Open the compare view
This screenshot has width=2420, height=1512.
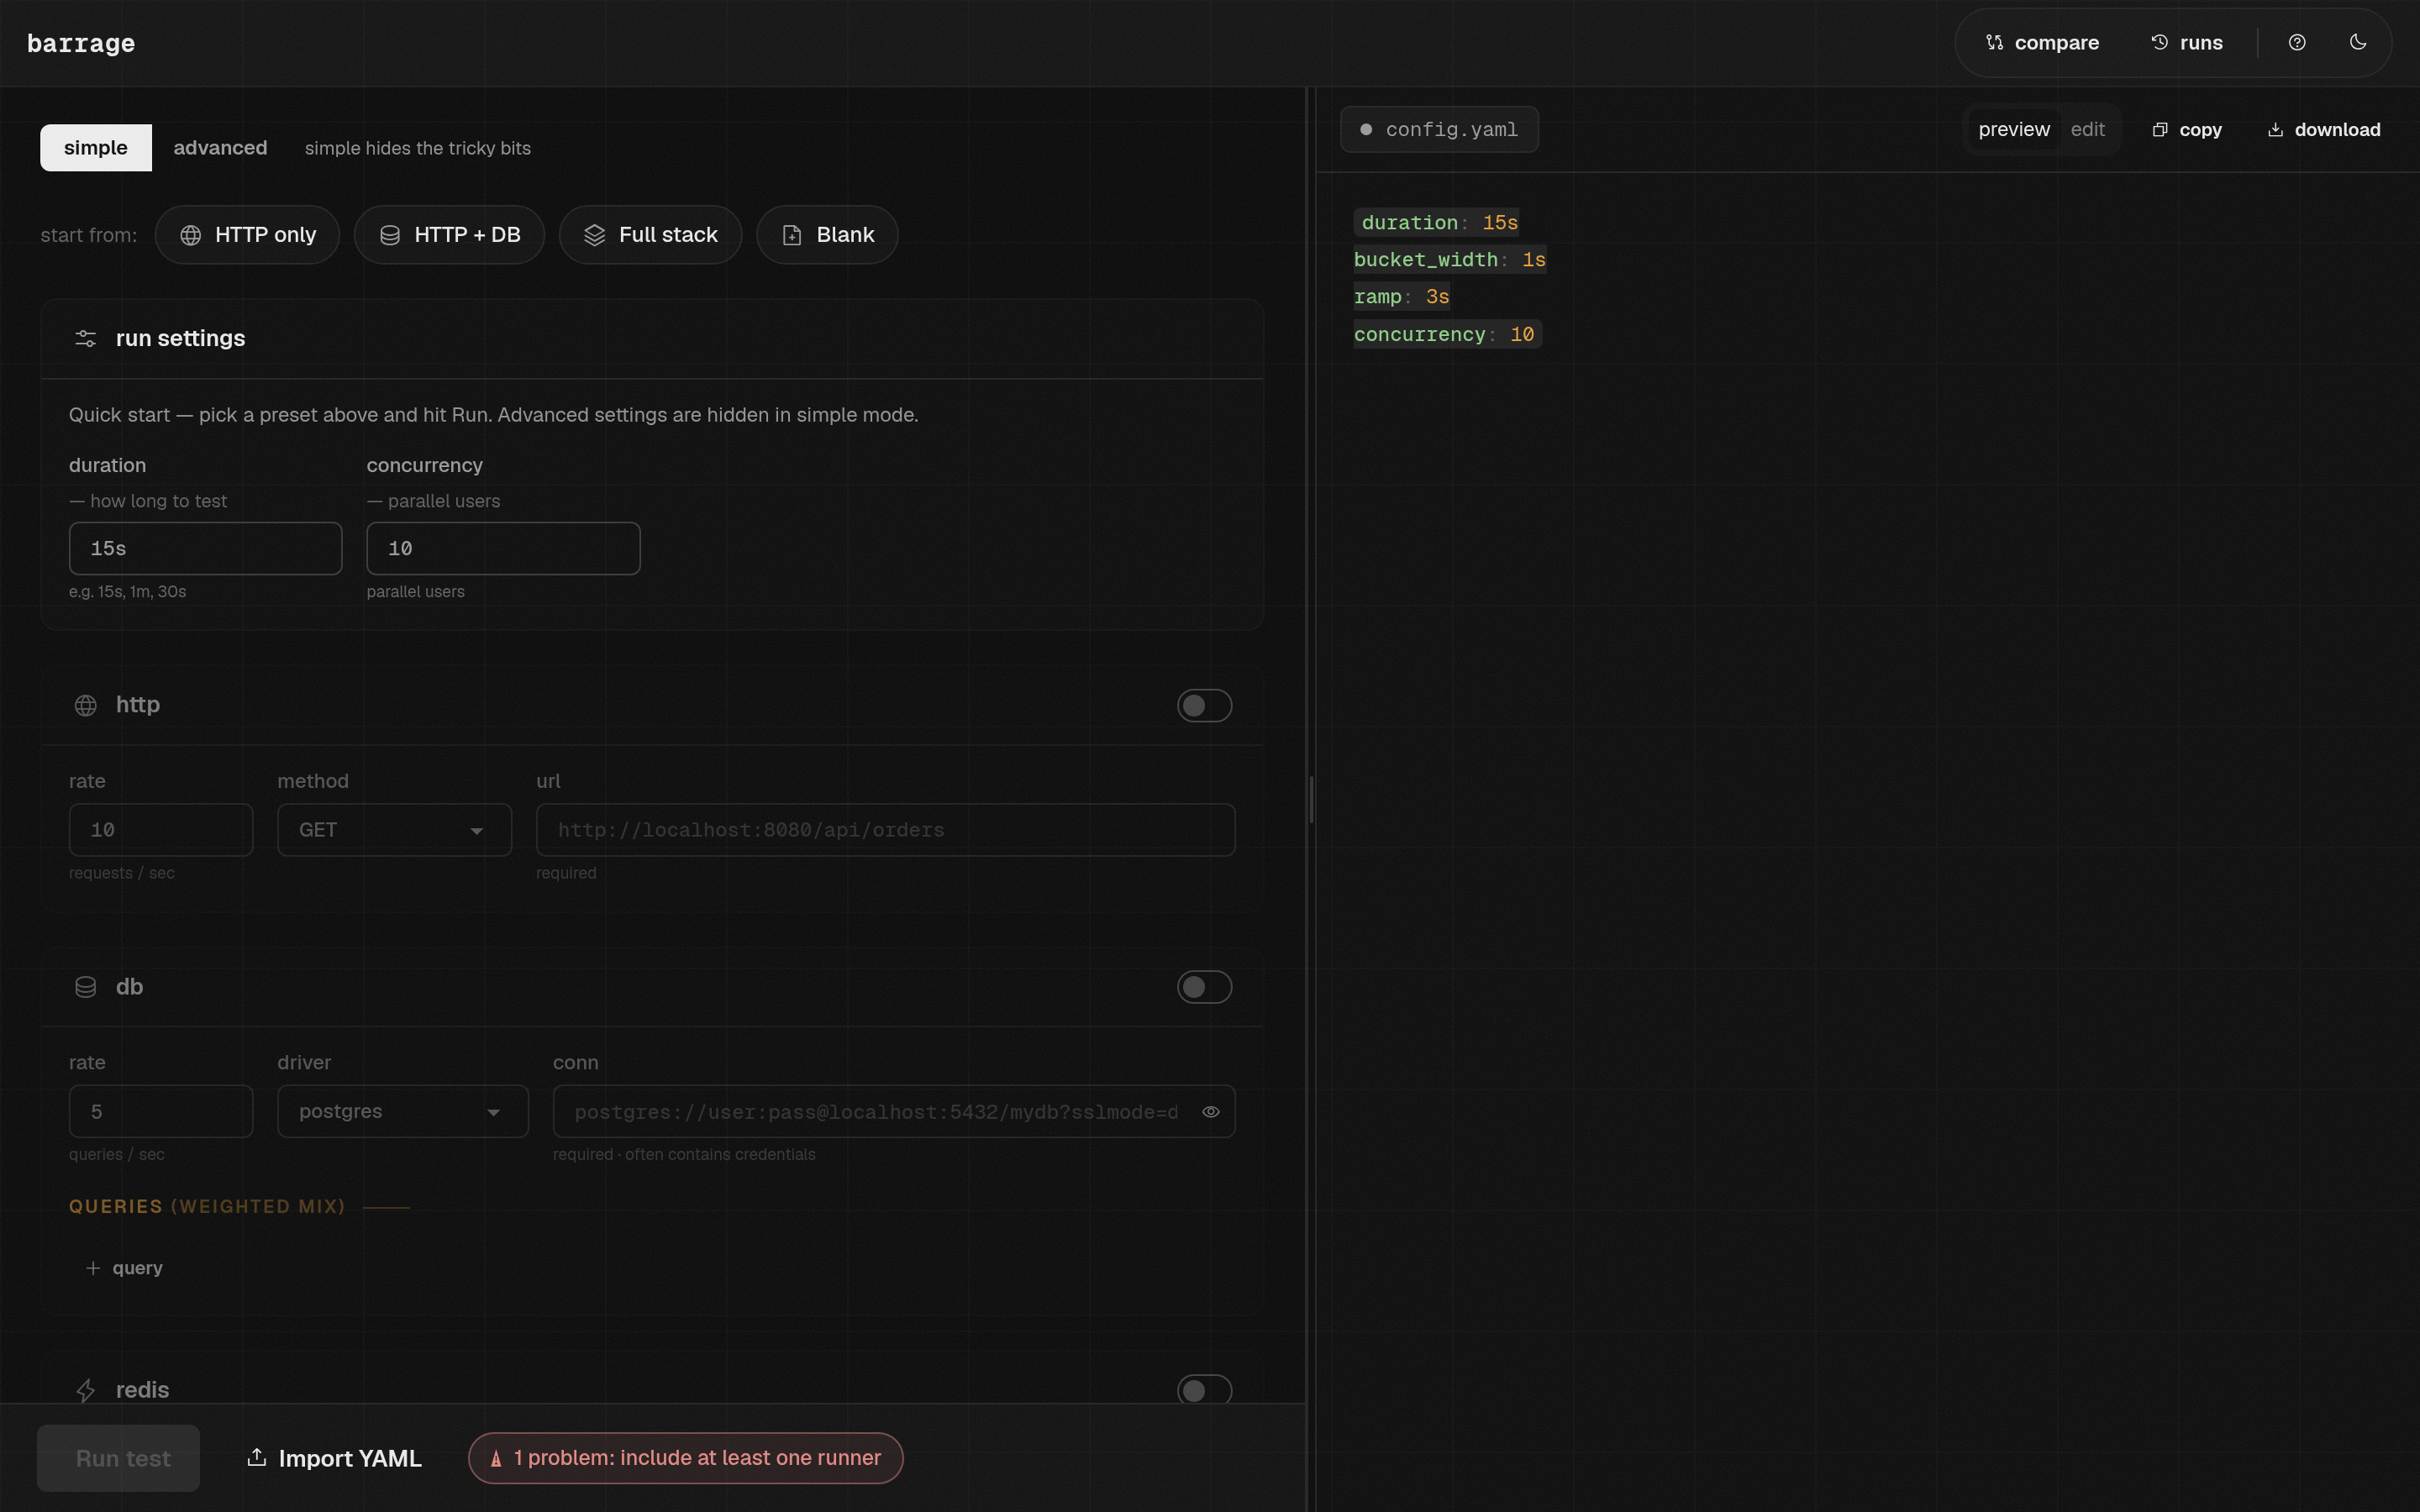point(2042,43)
